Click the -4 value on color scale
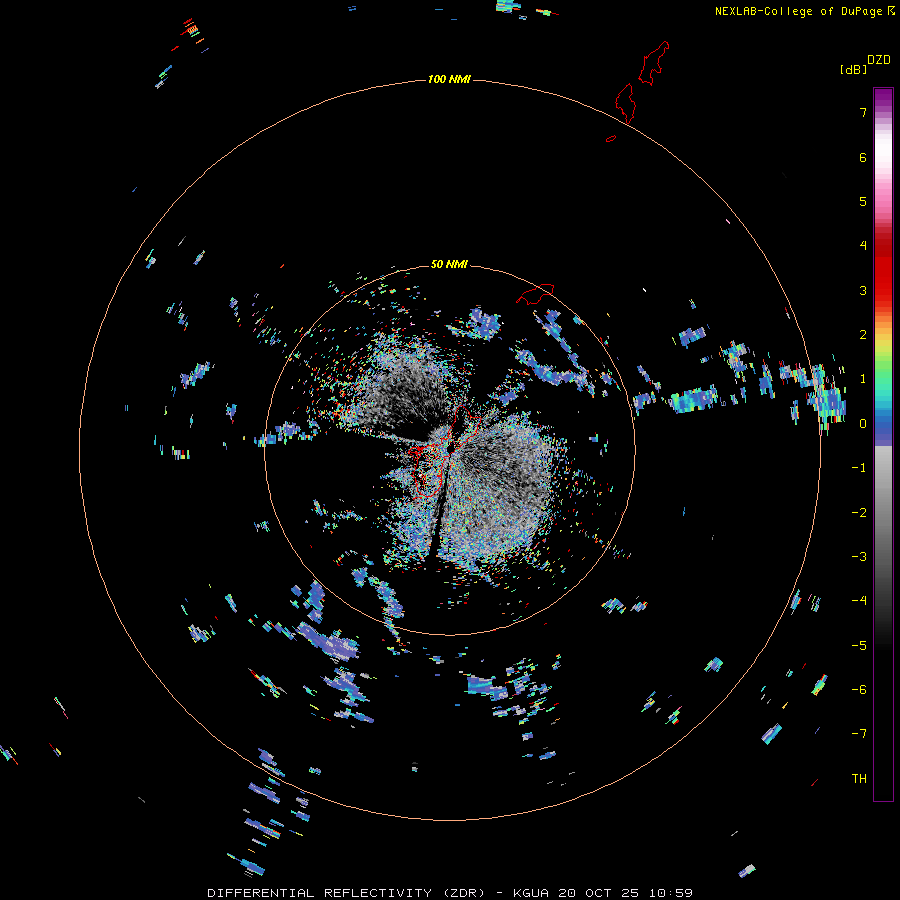This screenshot has width=900, height=900. click(859, 601)
